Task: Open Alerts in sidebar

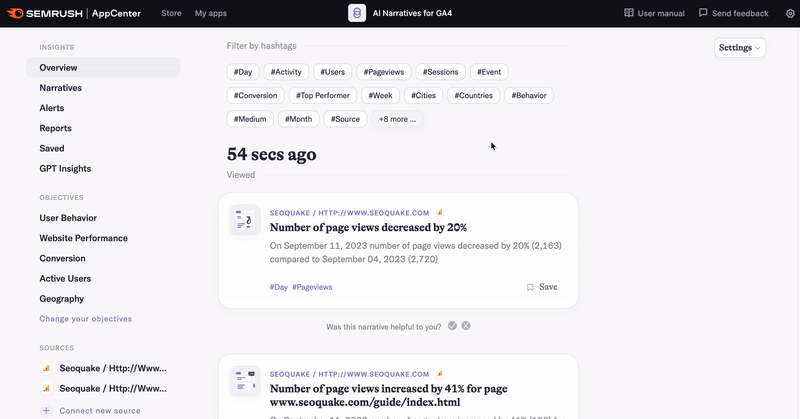Action: (x=52, y=108)
